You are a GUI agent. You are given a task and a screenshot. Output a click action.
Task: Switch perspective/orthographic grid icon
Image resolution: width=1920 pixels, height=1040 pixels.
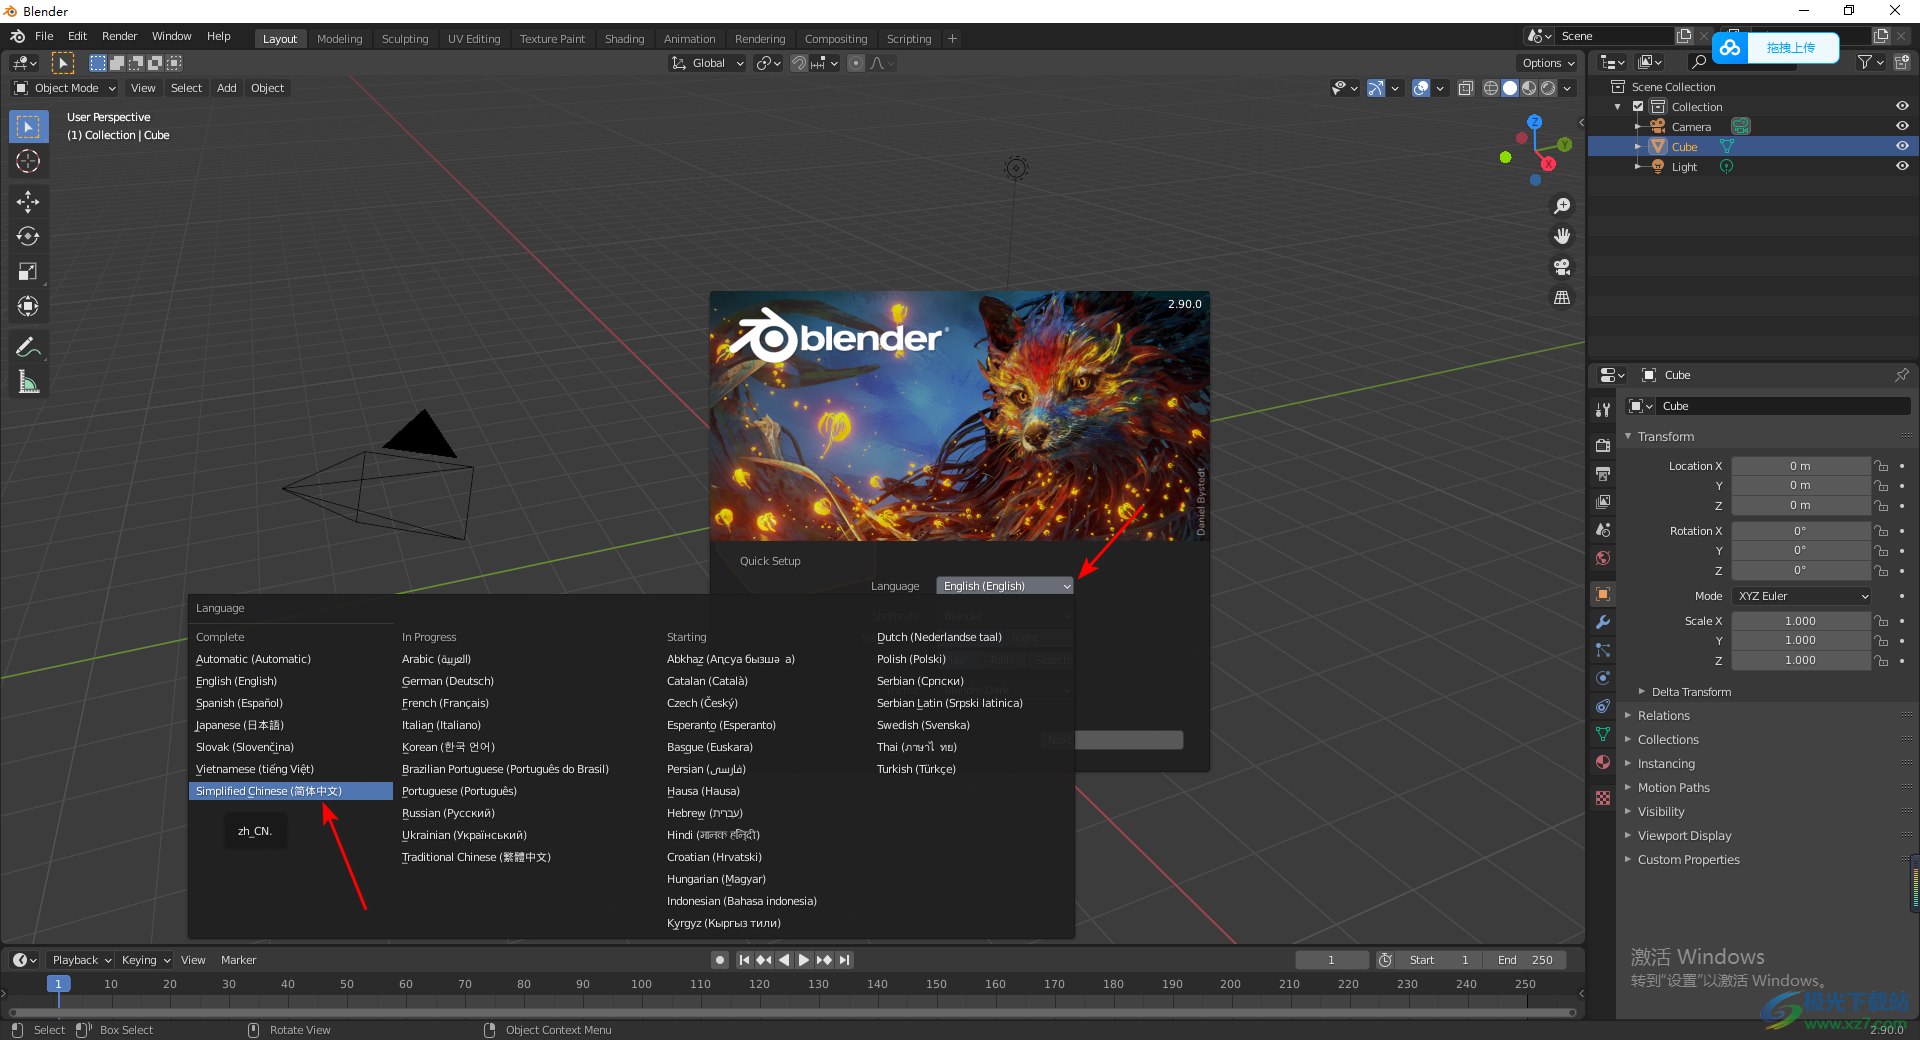[1562, 298]
